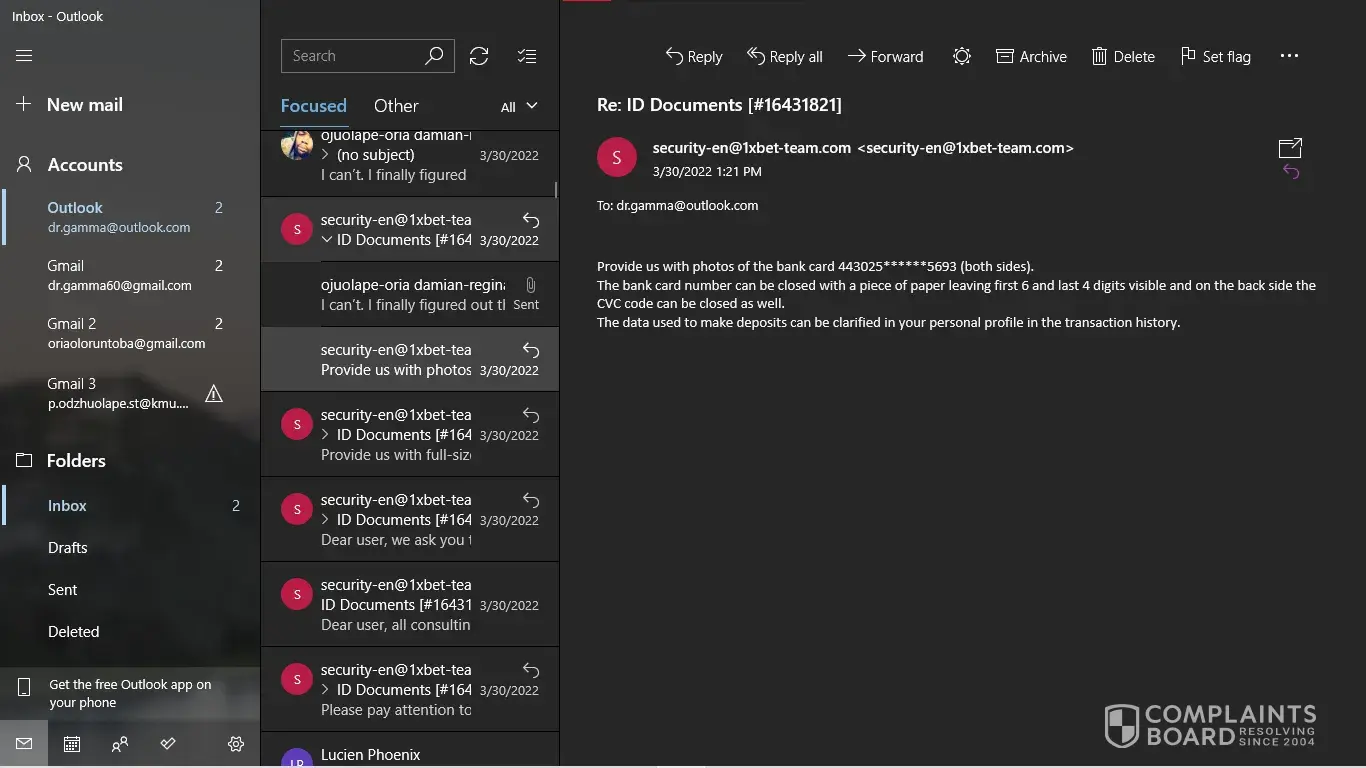The image size is (1366, 768).
Task: Open more actions ellipsis menu
Action: [x=1289, y=56]
